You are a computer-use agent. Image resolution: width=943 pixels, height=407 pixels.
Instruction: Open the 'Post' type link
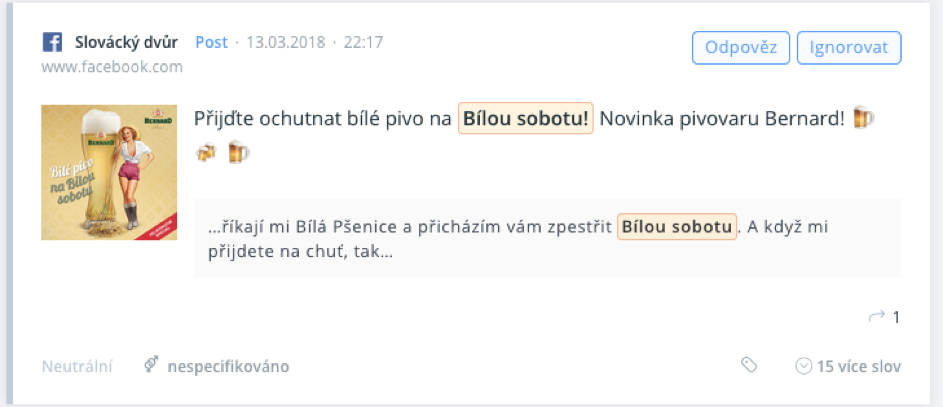coord(211,42)
